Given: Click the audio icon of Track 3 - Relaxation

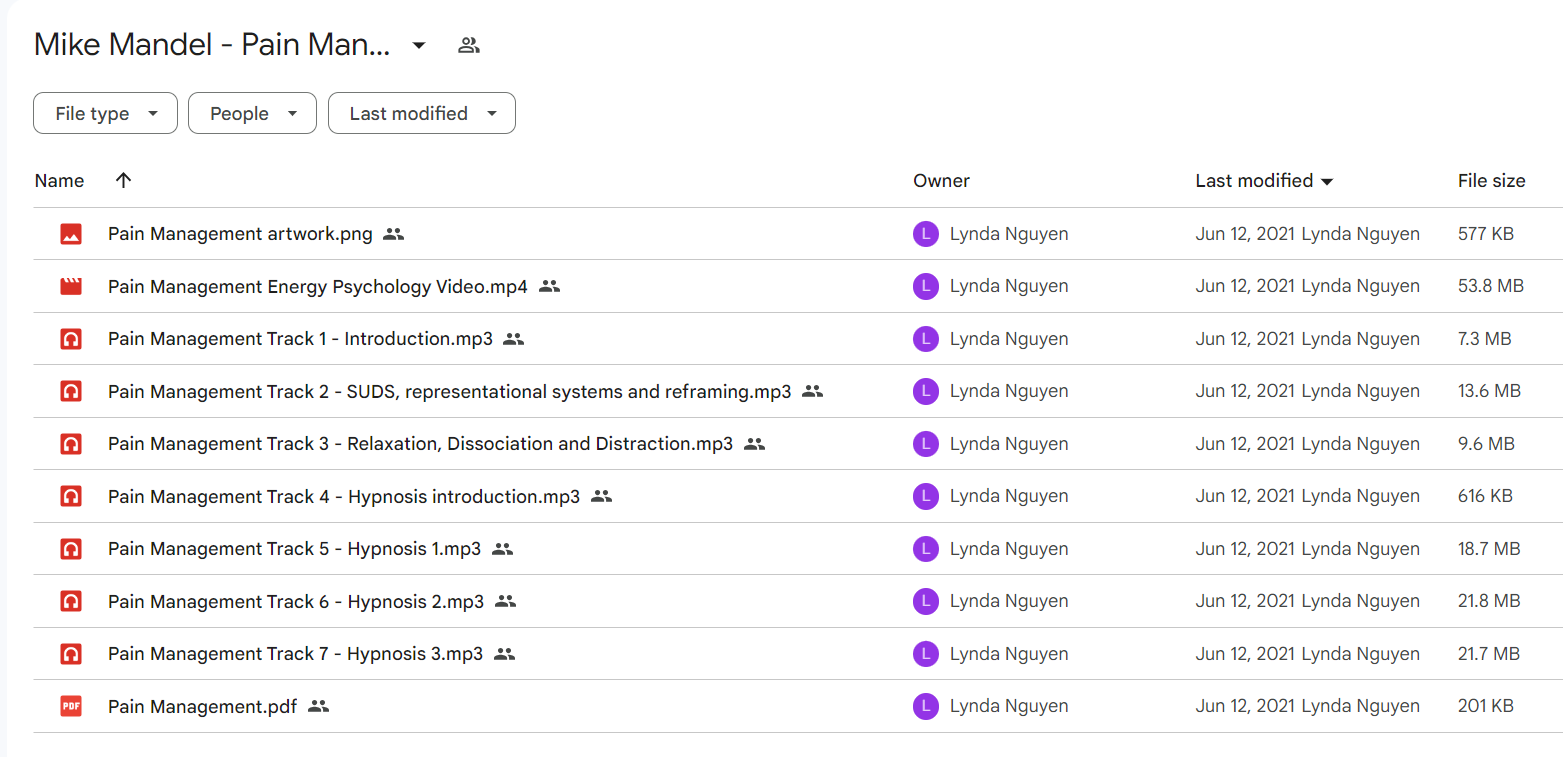Looking at the screenshot, I should [x=71, y=444].
